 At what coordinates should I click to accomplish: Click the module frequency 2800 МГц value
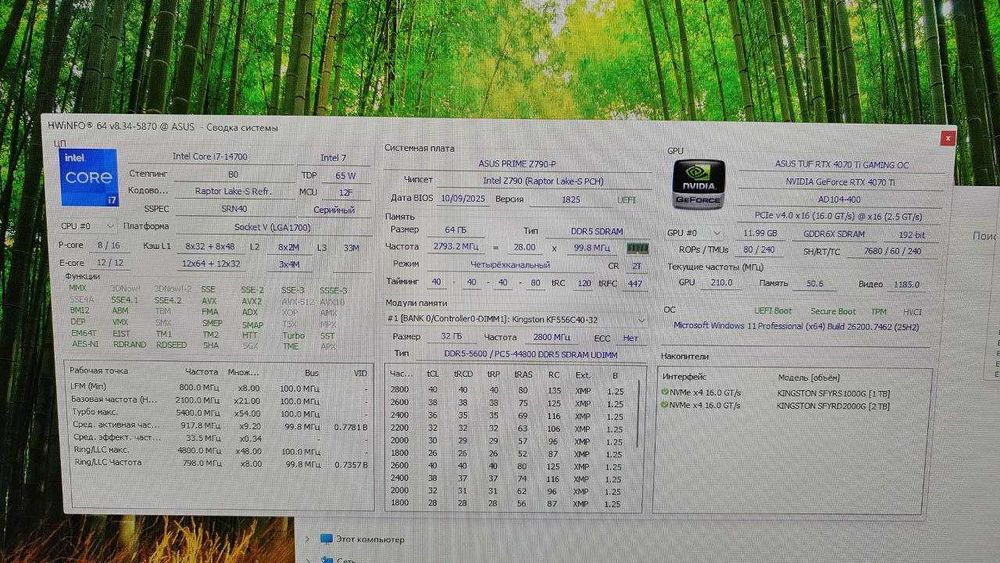point(552,337)
